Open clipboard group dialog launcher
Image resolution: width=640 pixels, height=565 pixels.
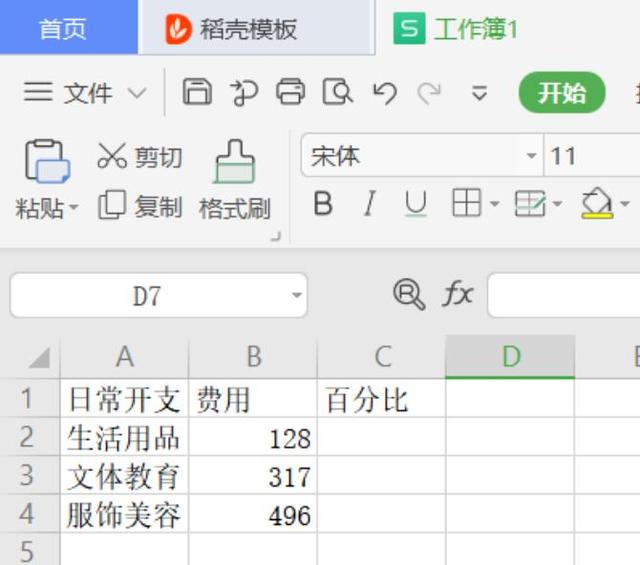coord(276,236)
